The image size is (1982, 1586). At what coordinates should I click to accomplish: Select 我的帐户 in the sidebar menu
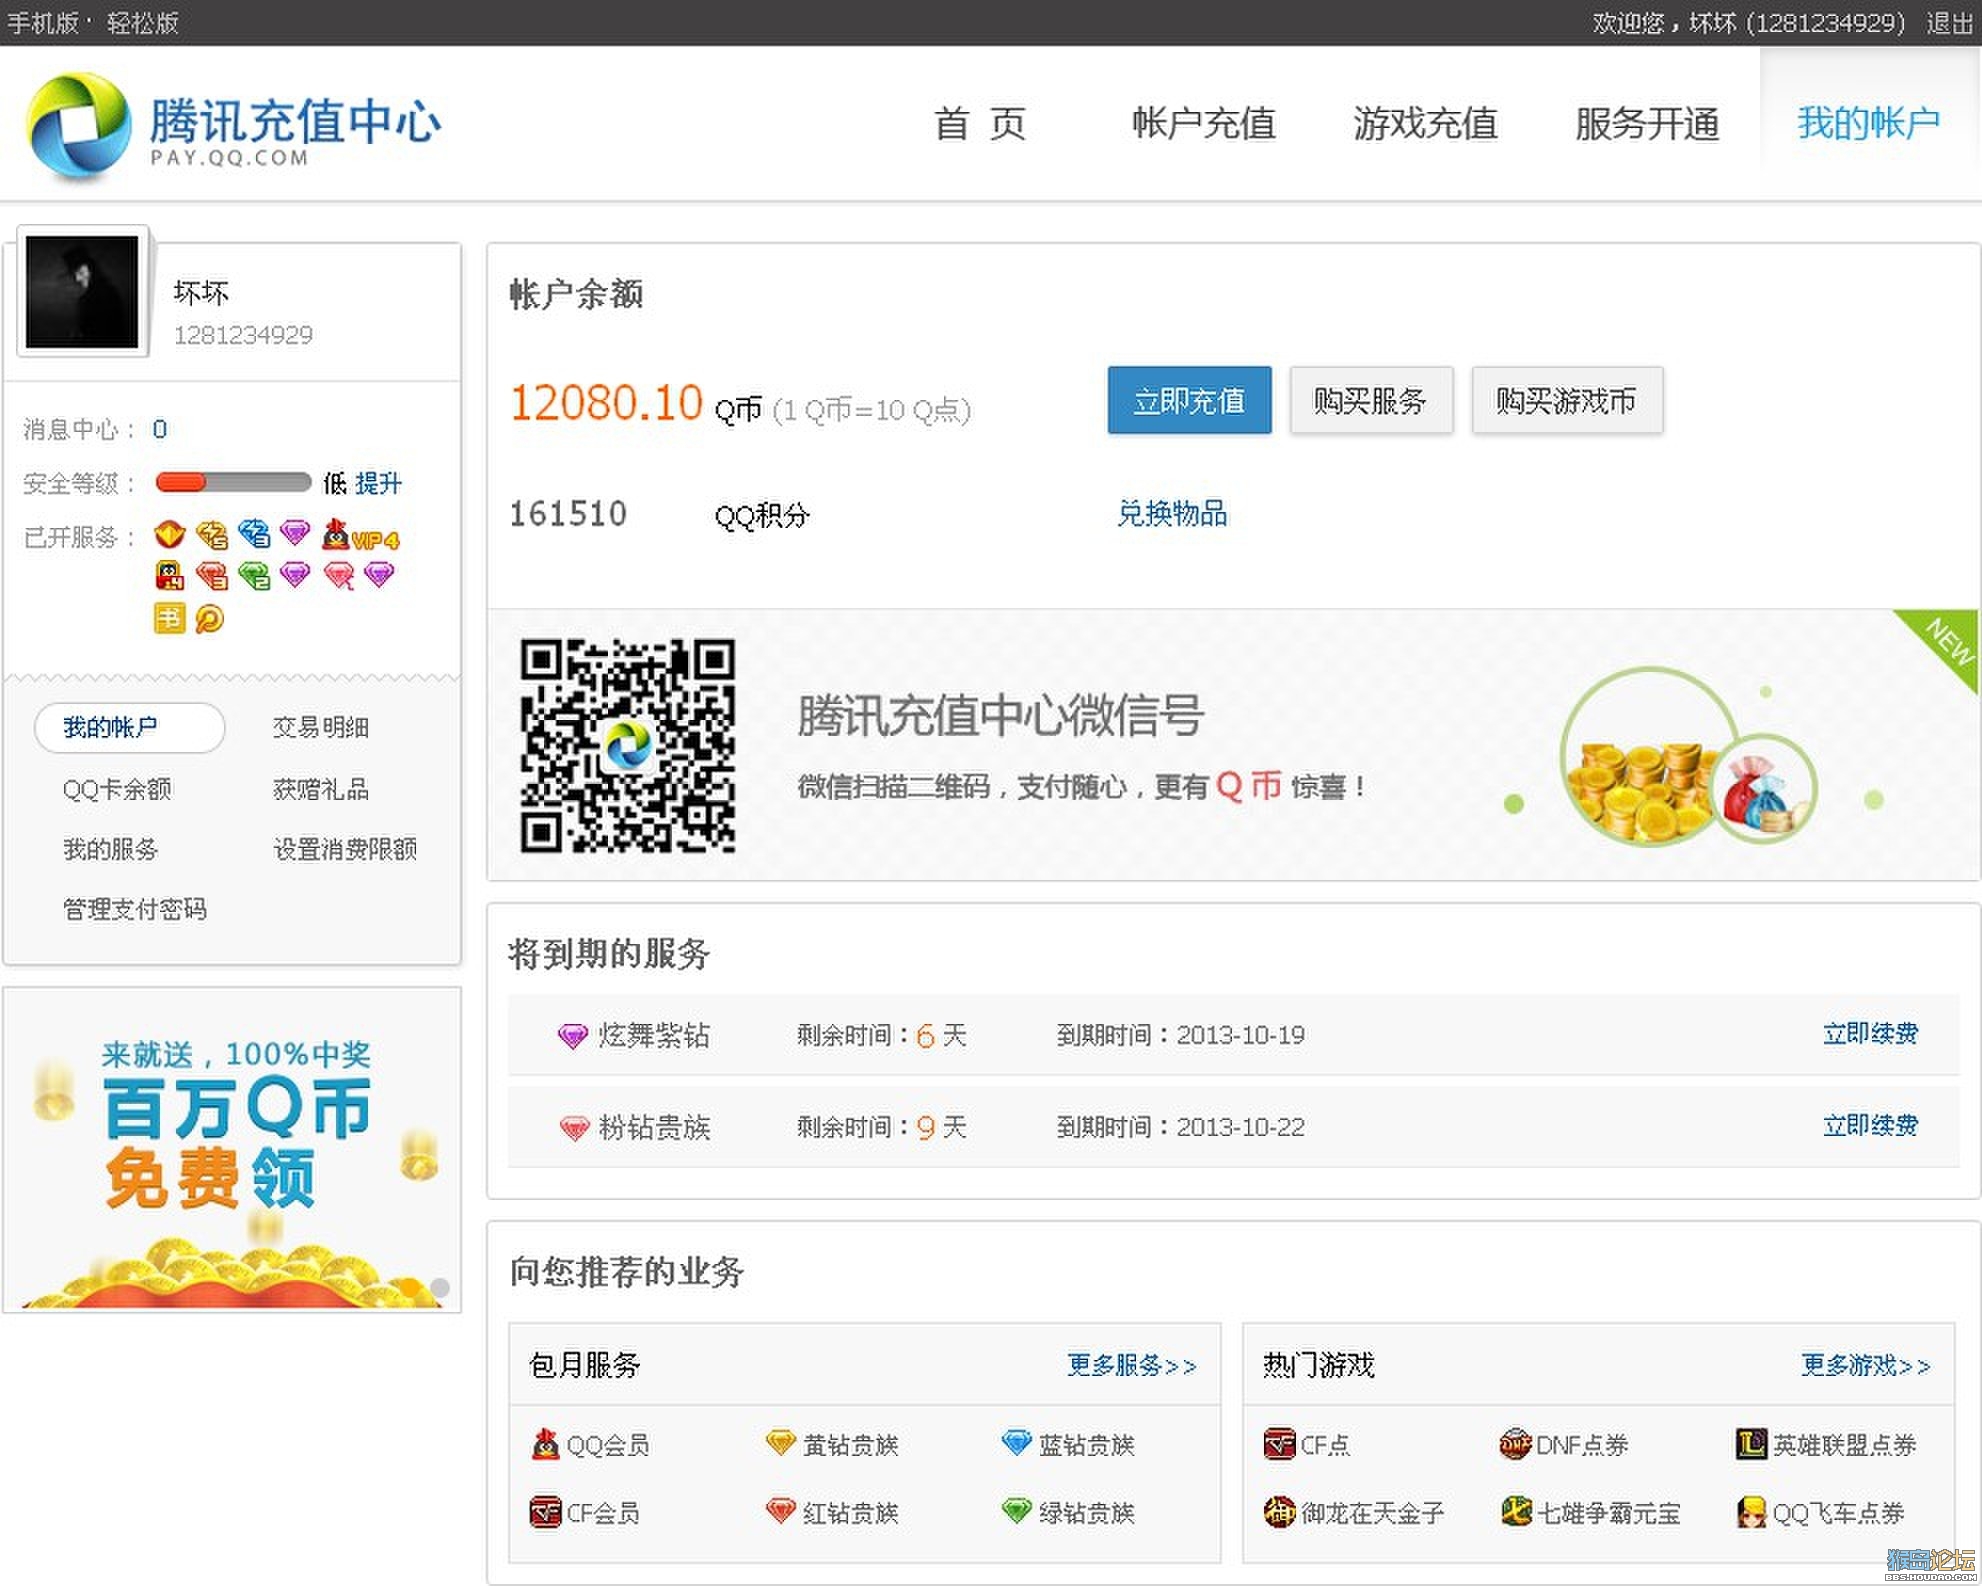point(129,727)
